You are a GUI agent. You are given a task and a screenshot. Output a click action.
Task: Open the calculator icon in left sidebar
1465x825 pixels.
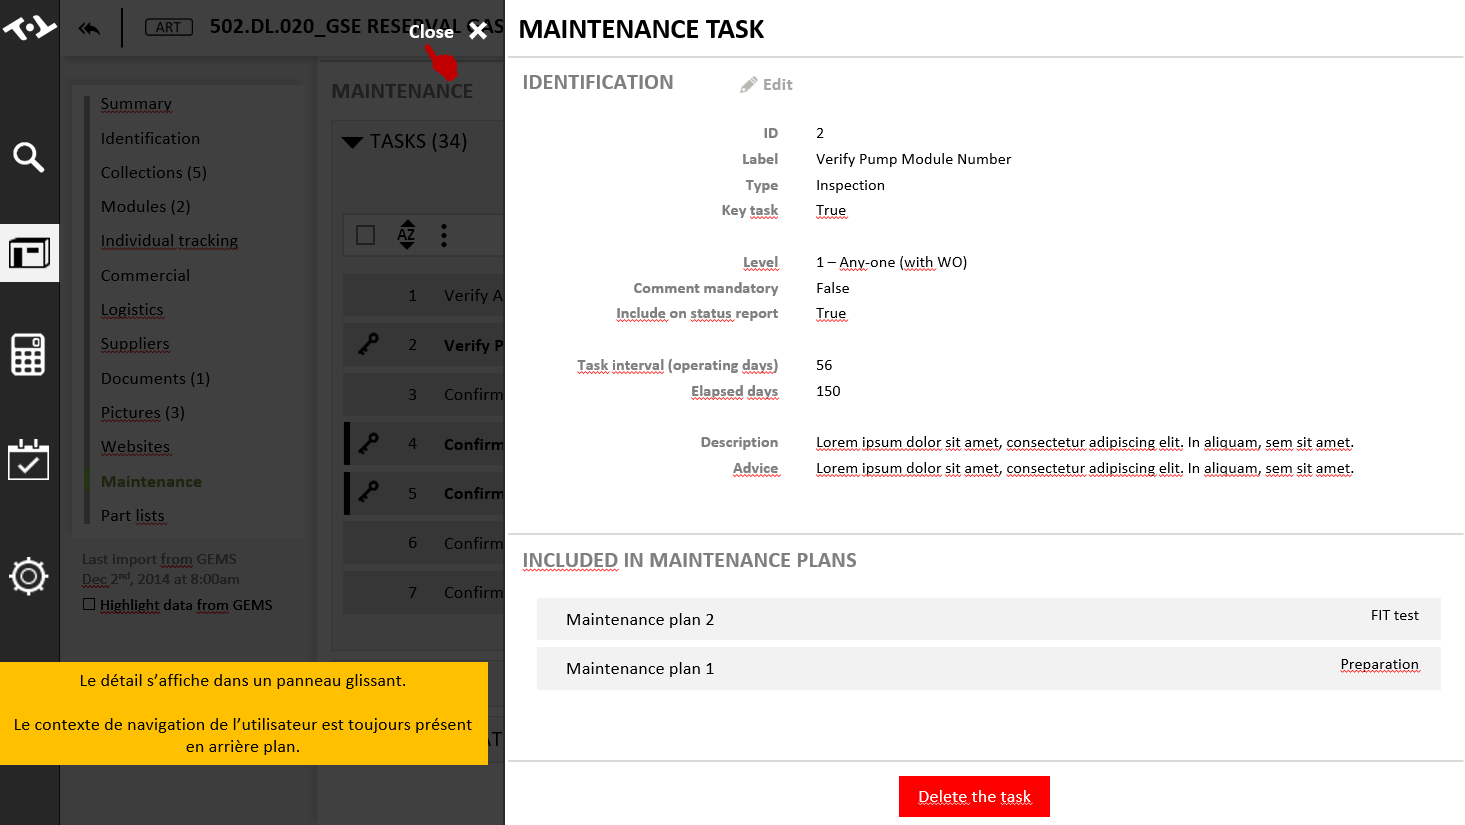28,355
